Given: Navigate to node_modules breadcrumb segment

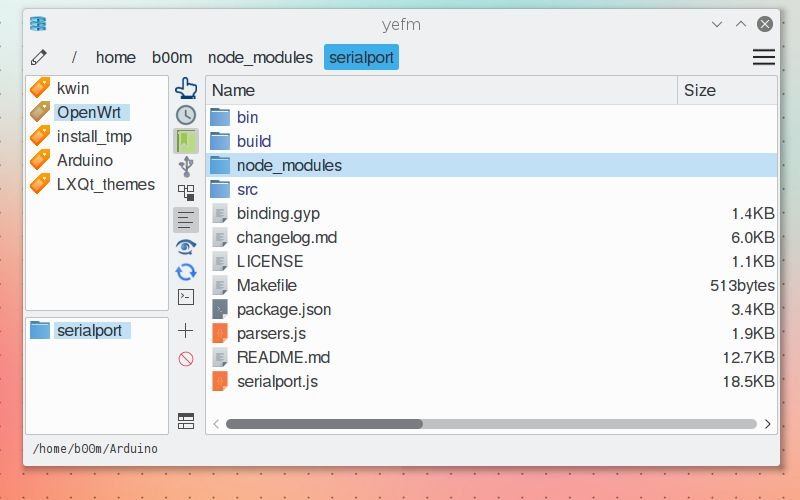Looking at the screenshot, I should (x=260, y=57).
